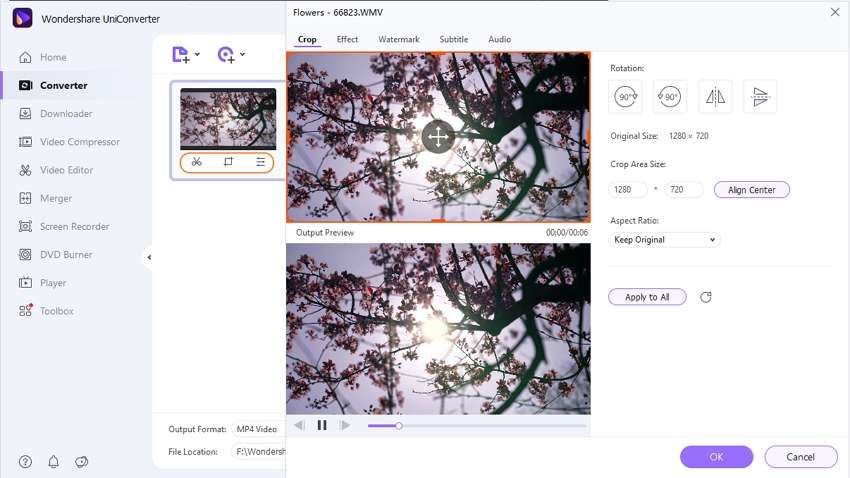Click the Add from device disc icon
The height and width of the screenshot is (478, 850).
[226, 55]
